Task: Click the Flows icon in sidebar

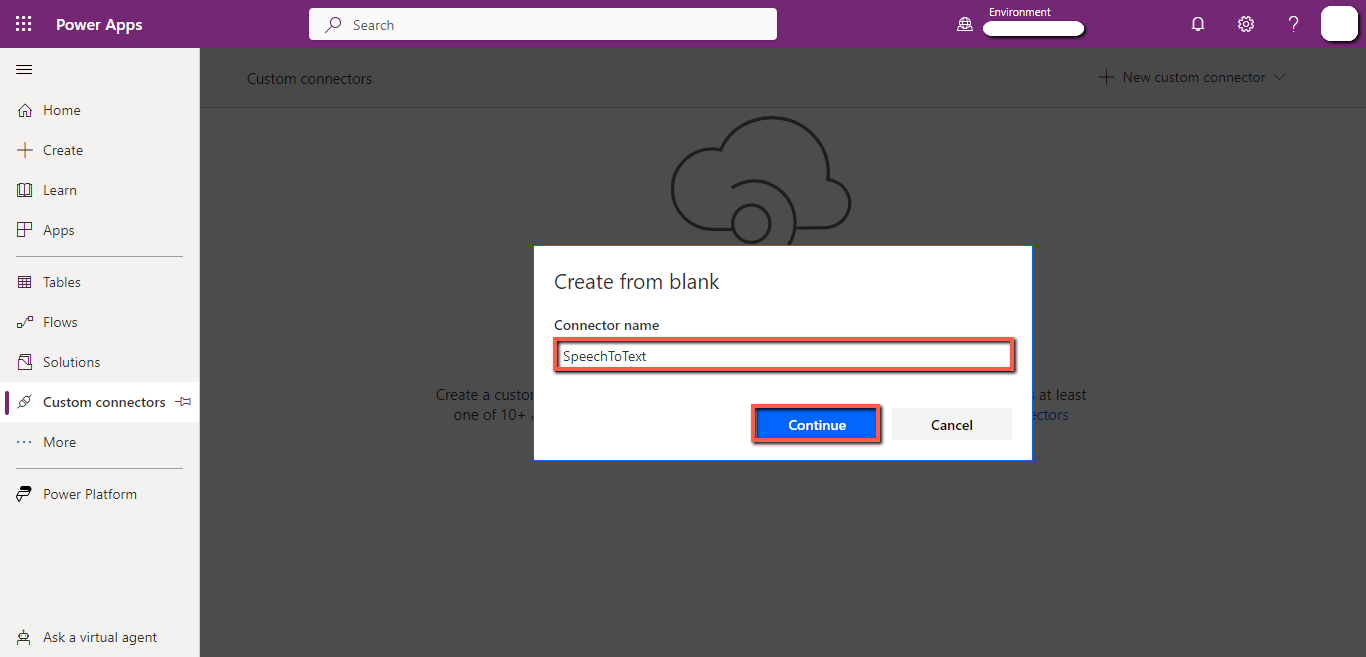Action: pyautogui.click(x=25, y=322)
